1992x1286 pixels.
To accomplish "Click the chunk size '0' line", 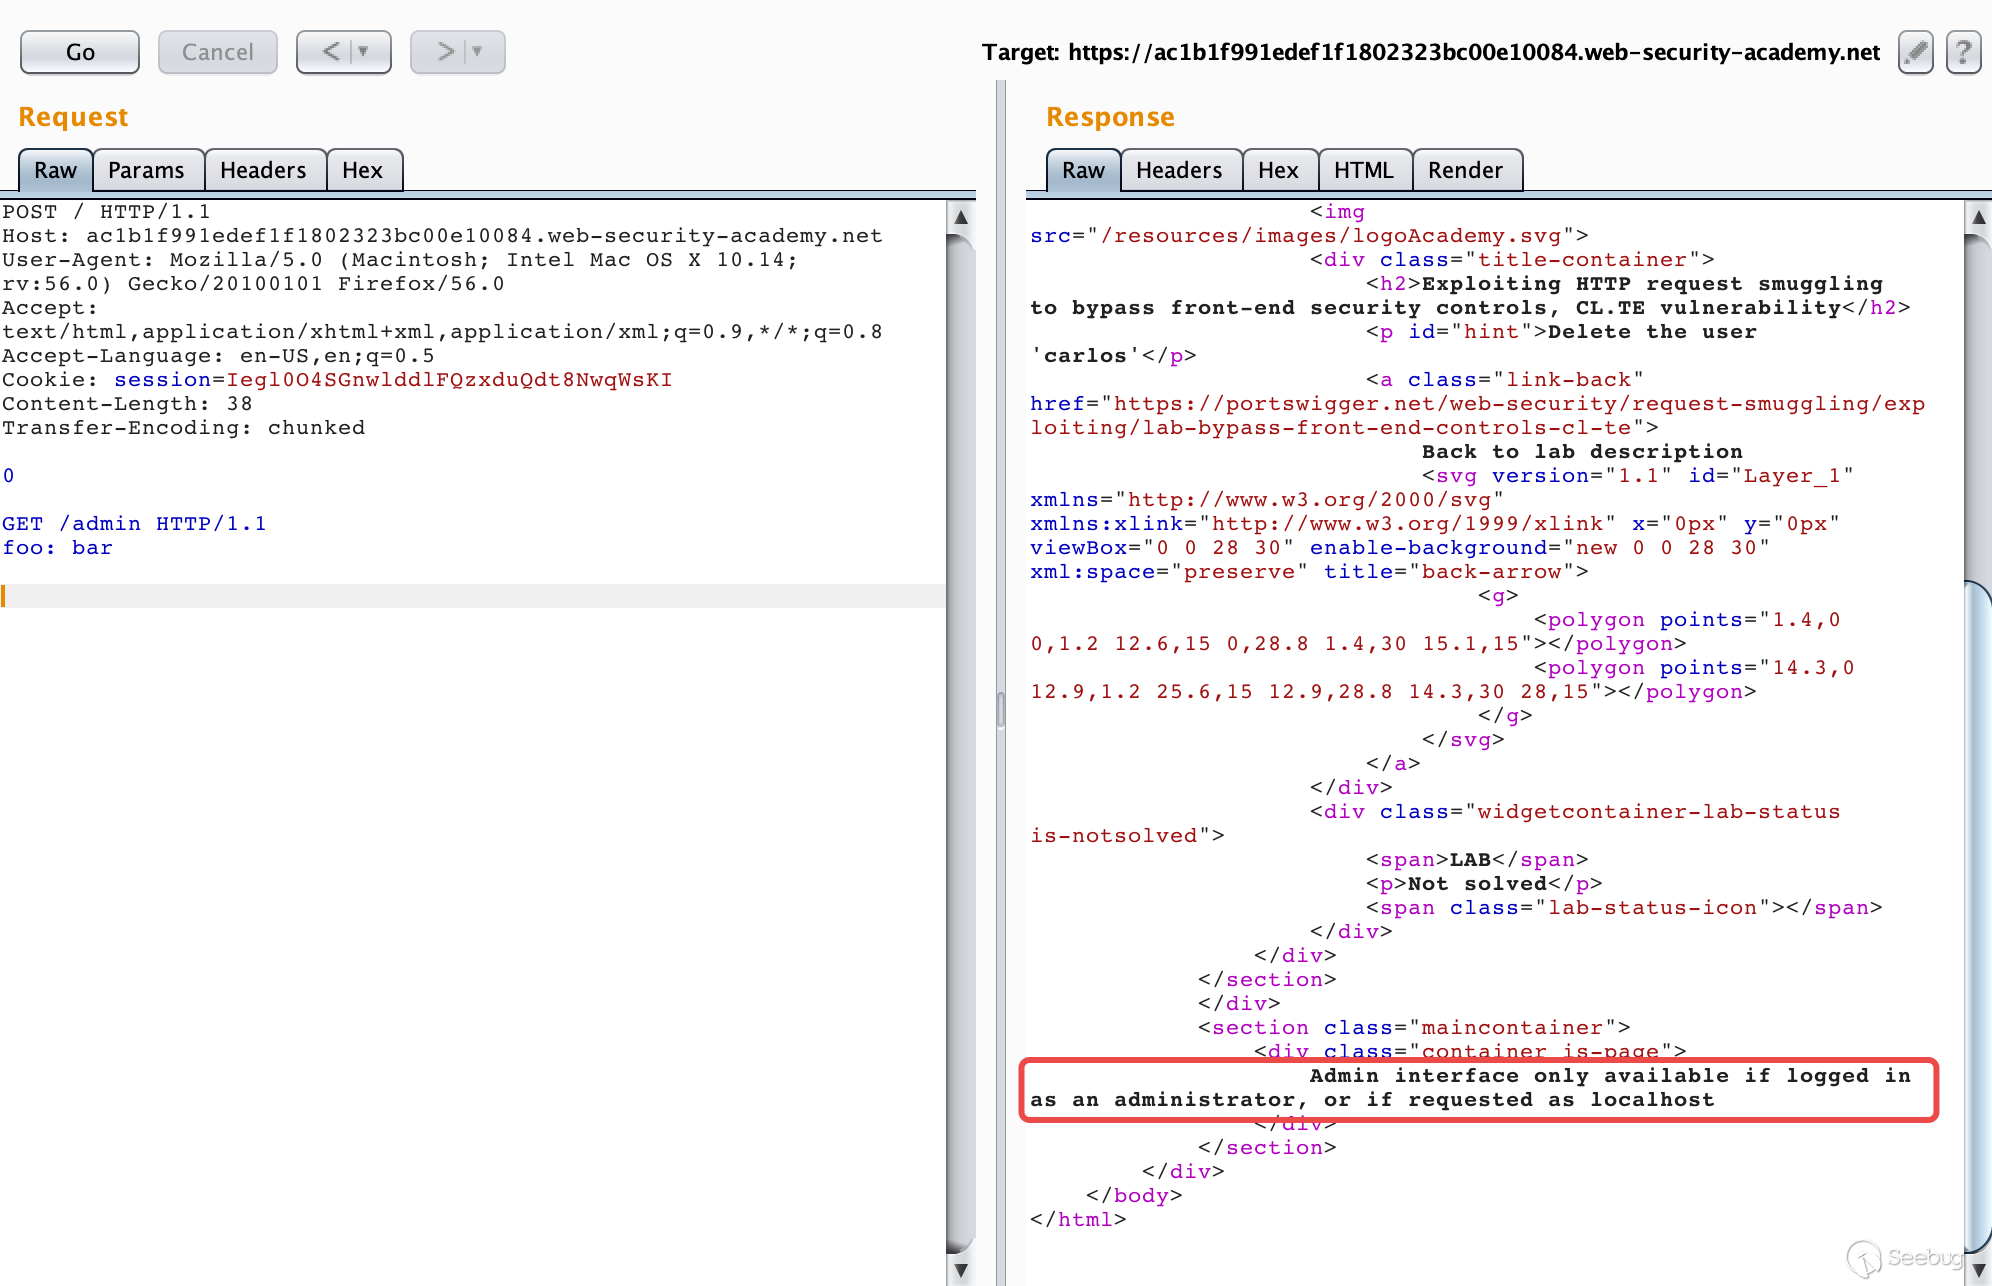I will pyautogui.click(x=8, y=476).
